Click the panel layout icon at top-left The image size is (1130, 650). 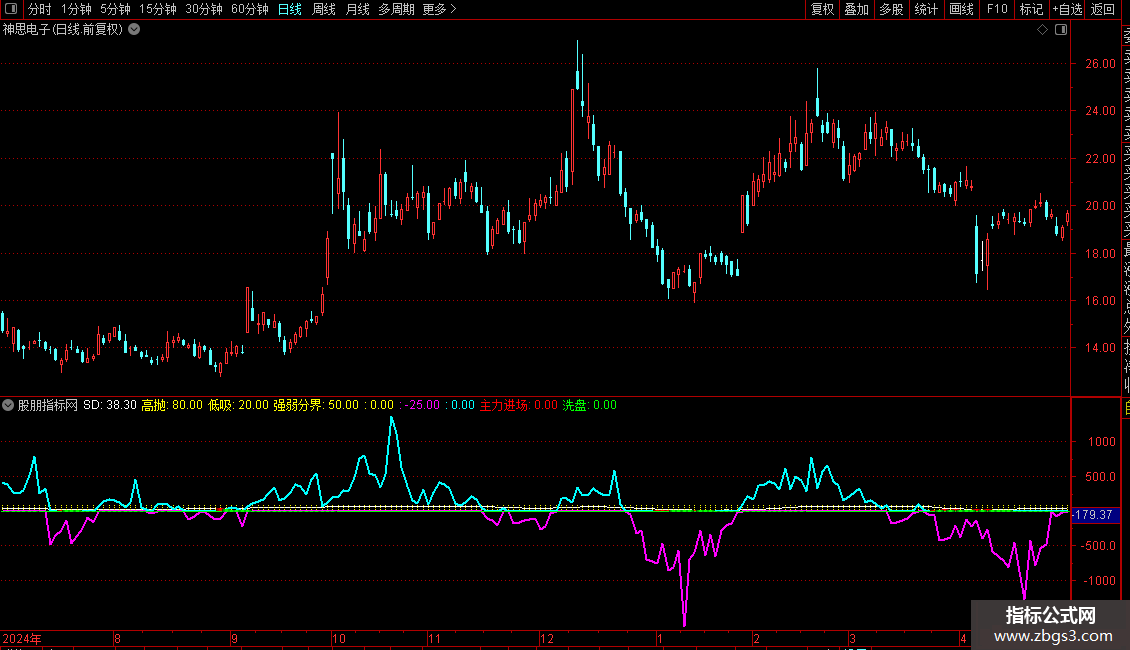[x=11, y=9]
